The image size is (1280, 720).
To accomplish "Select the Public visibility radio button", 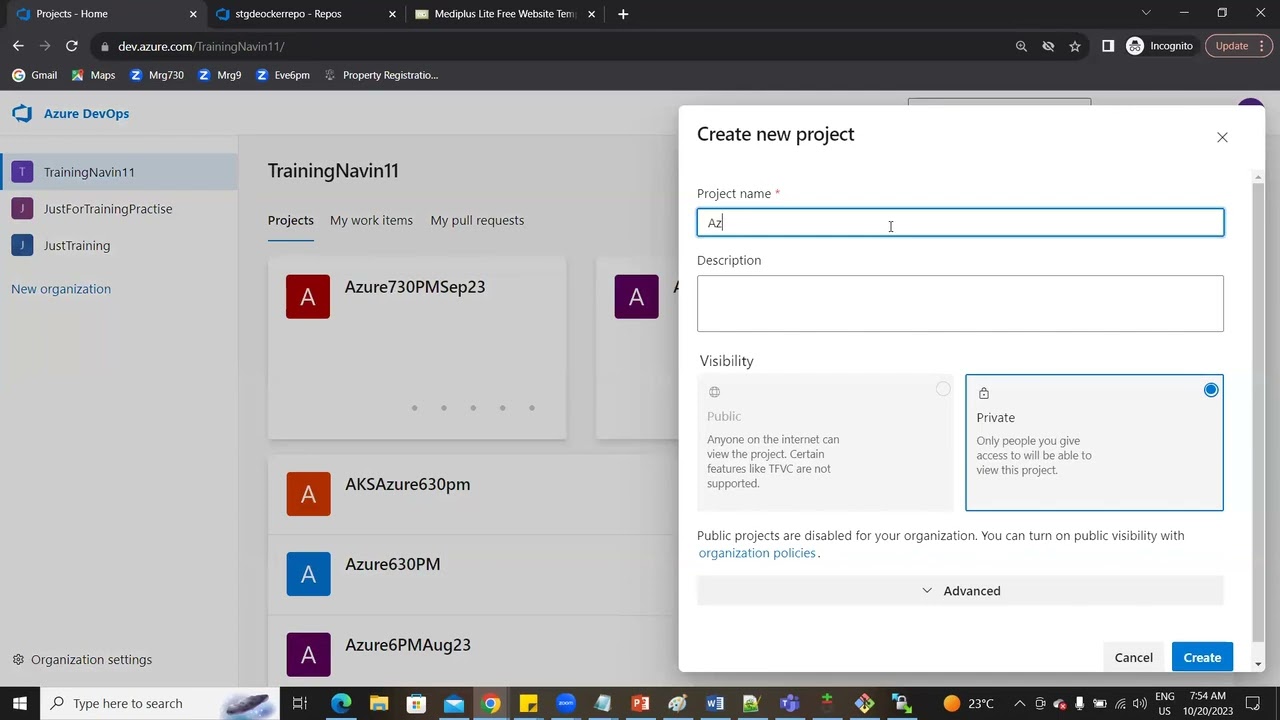I will point(943,389).
